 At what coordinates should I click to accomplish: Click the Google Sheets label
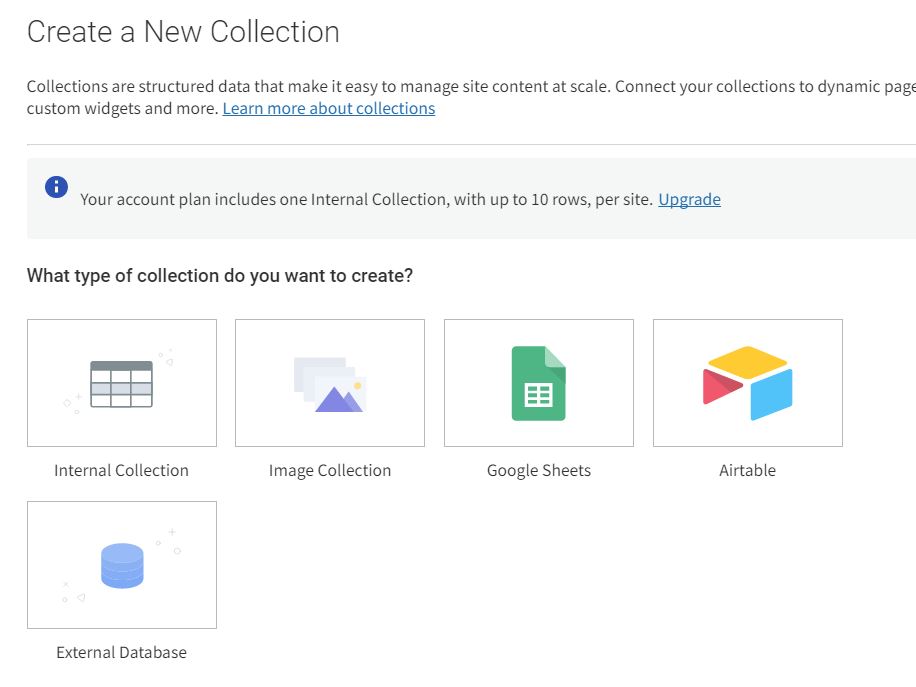point(539,470)
